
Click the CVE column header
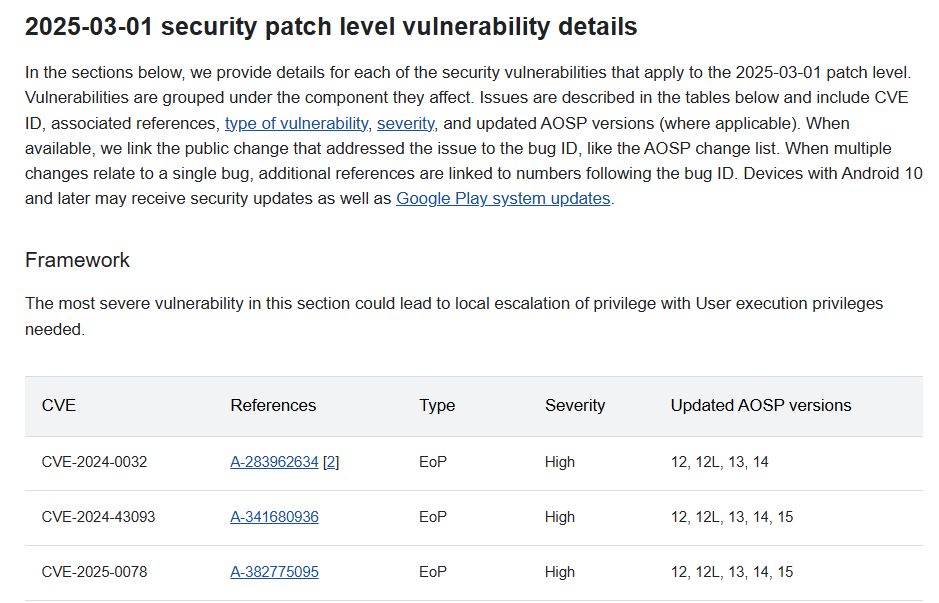(x=59, y=406)
